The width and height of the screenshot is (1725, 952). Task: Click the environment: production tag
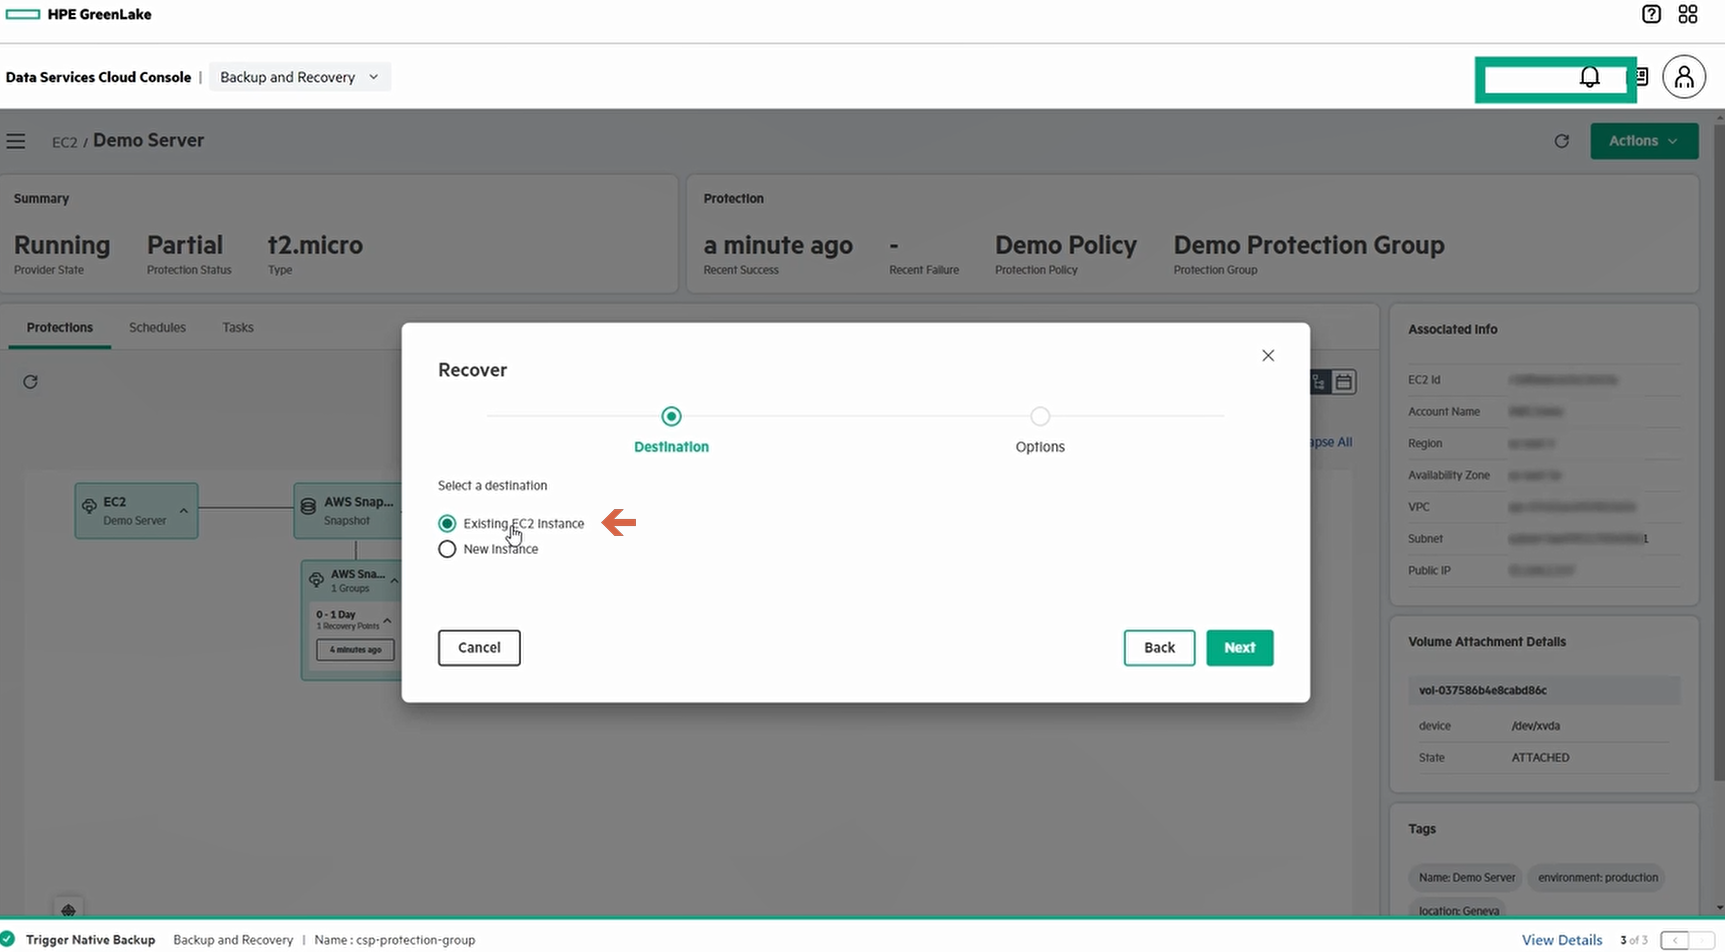tap(1597, 878)
